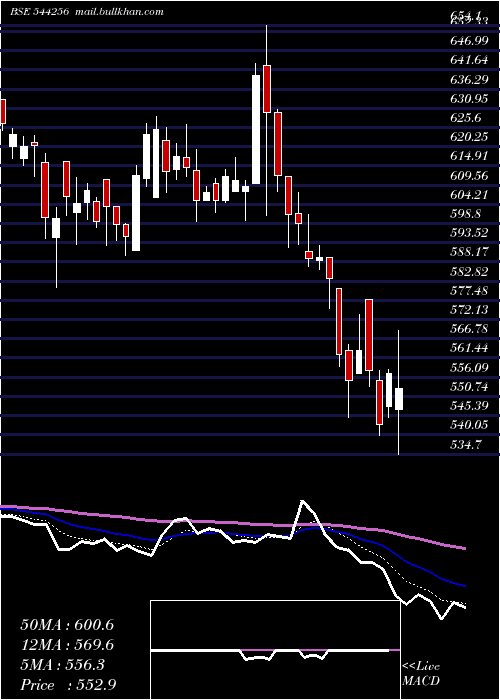Select the 593.52 price axis label
The height and width of the screenshot is (700, 500).
point(468,233)
